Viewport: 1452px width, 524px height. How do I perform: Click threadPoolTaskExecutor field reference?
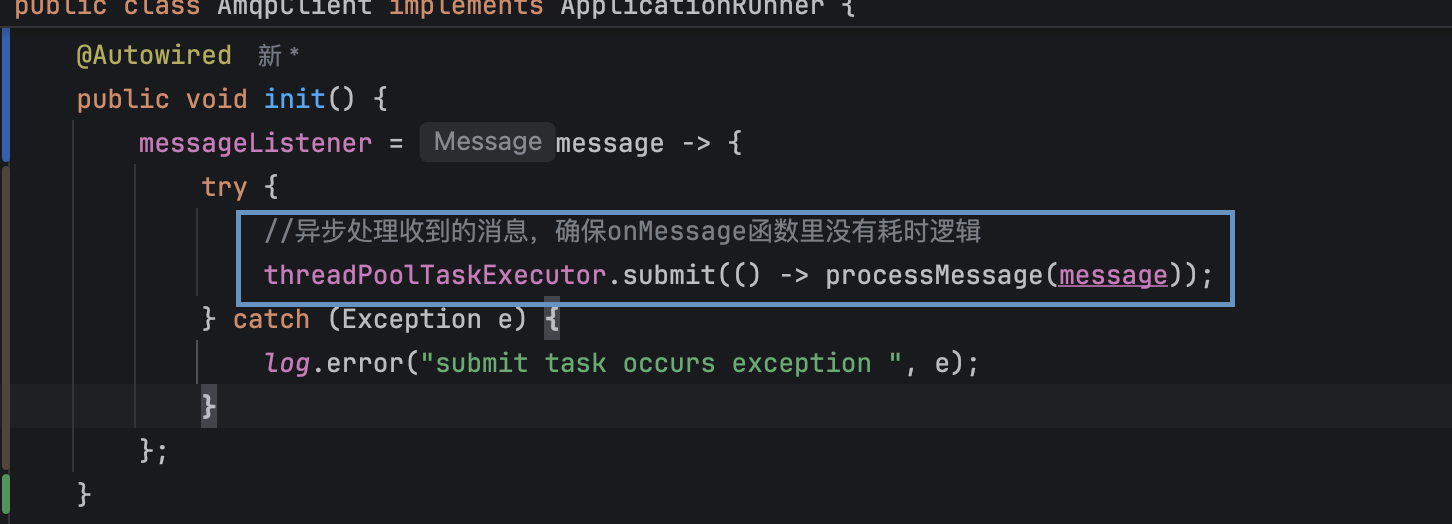435,275
